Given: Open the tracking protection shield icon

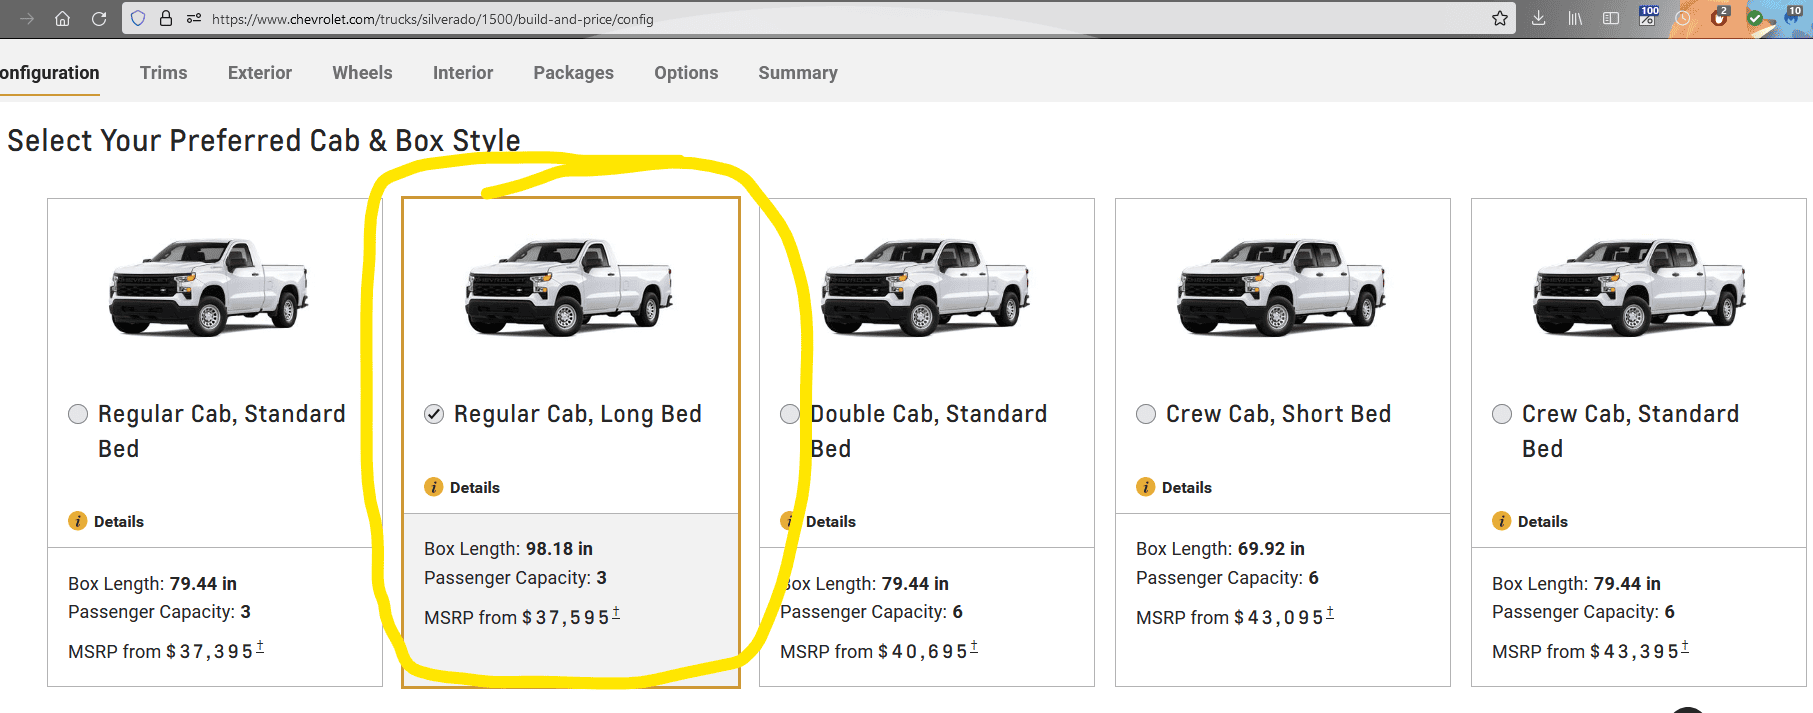Looking at the screenshot, I should (x=139, y=18).
